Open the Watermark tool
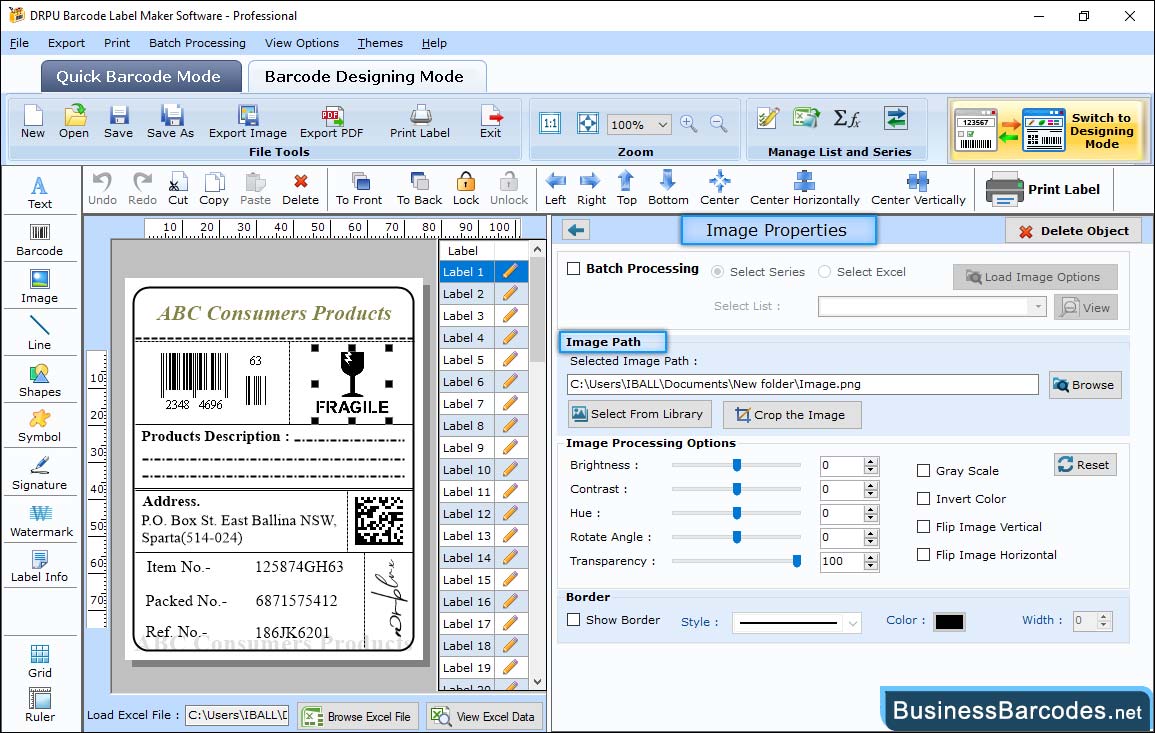The image size is (1155, 733). click(41, 520)
